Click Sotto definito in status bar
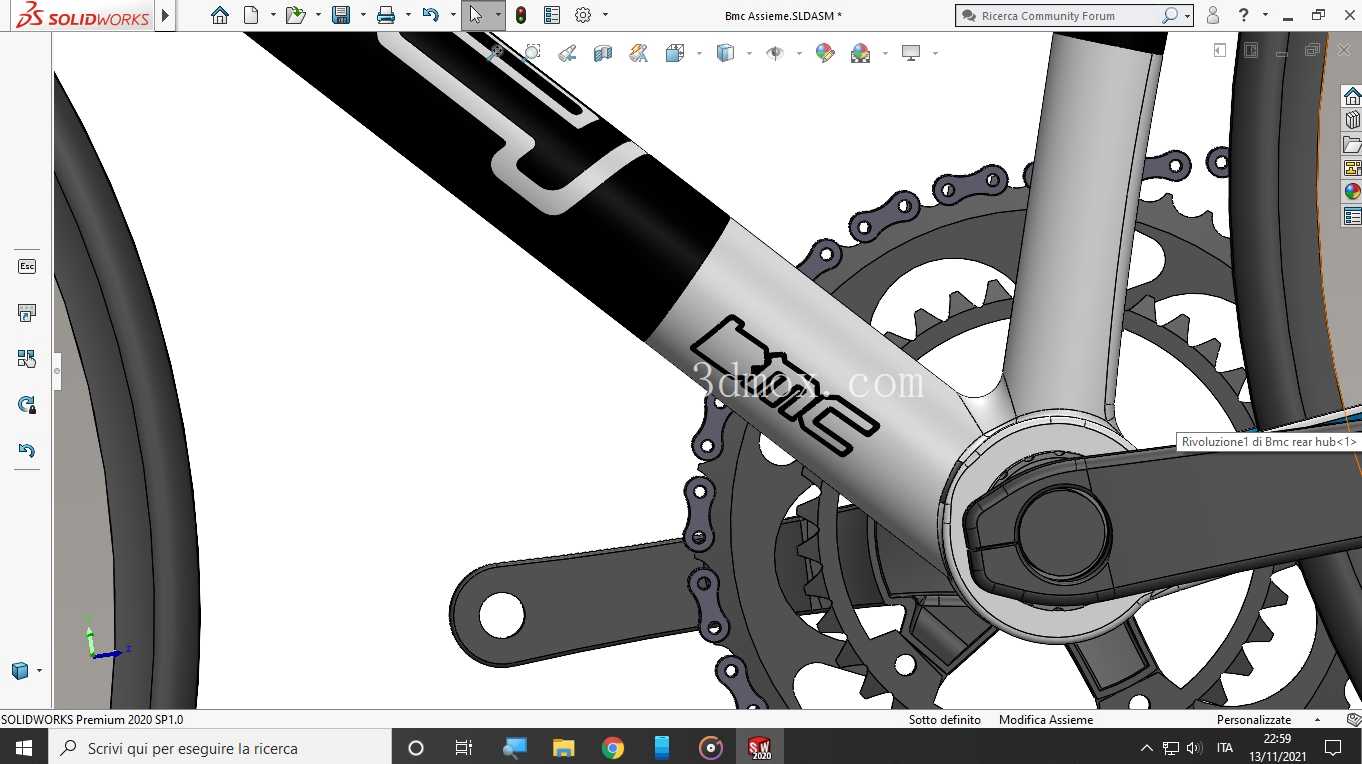 [945, 720]
